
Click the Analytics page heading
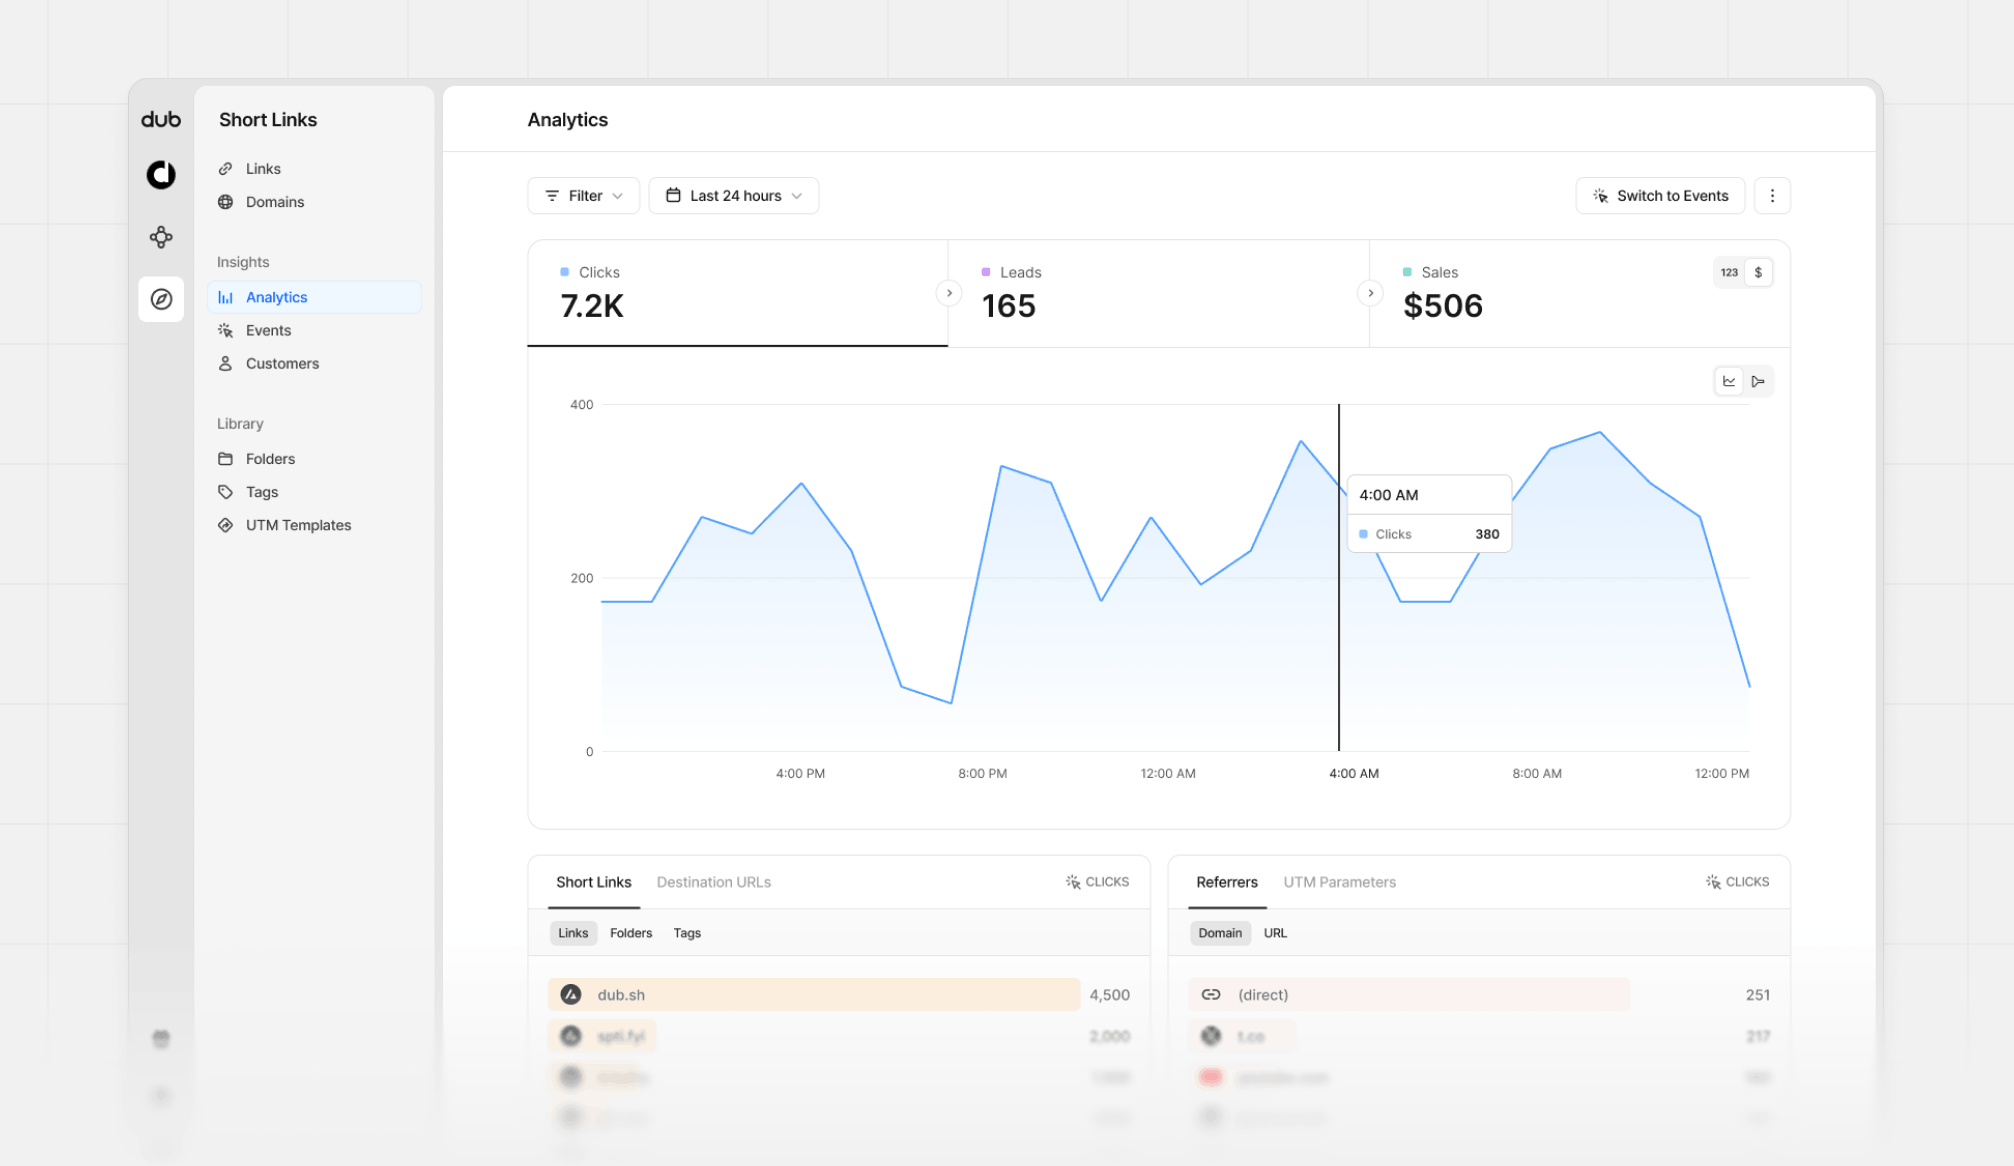[x=568, y=119]
